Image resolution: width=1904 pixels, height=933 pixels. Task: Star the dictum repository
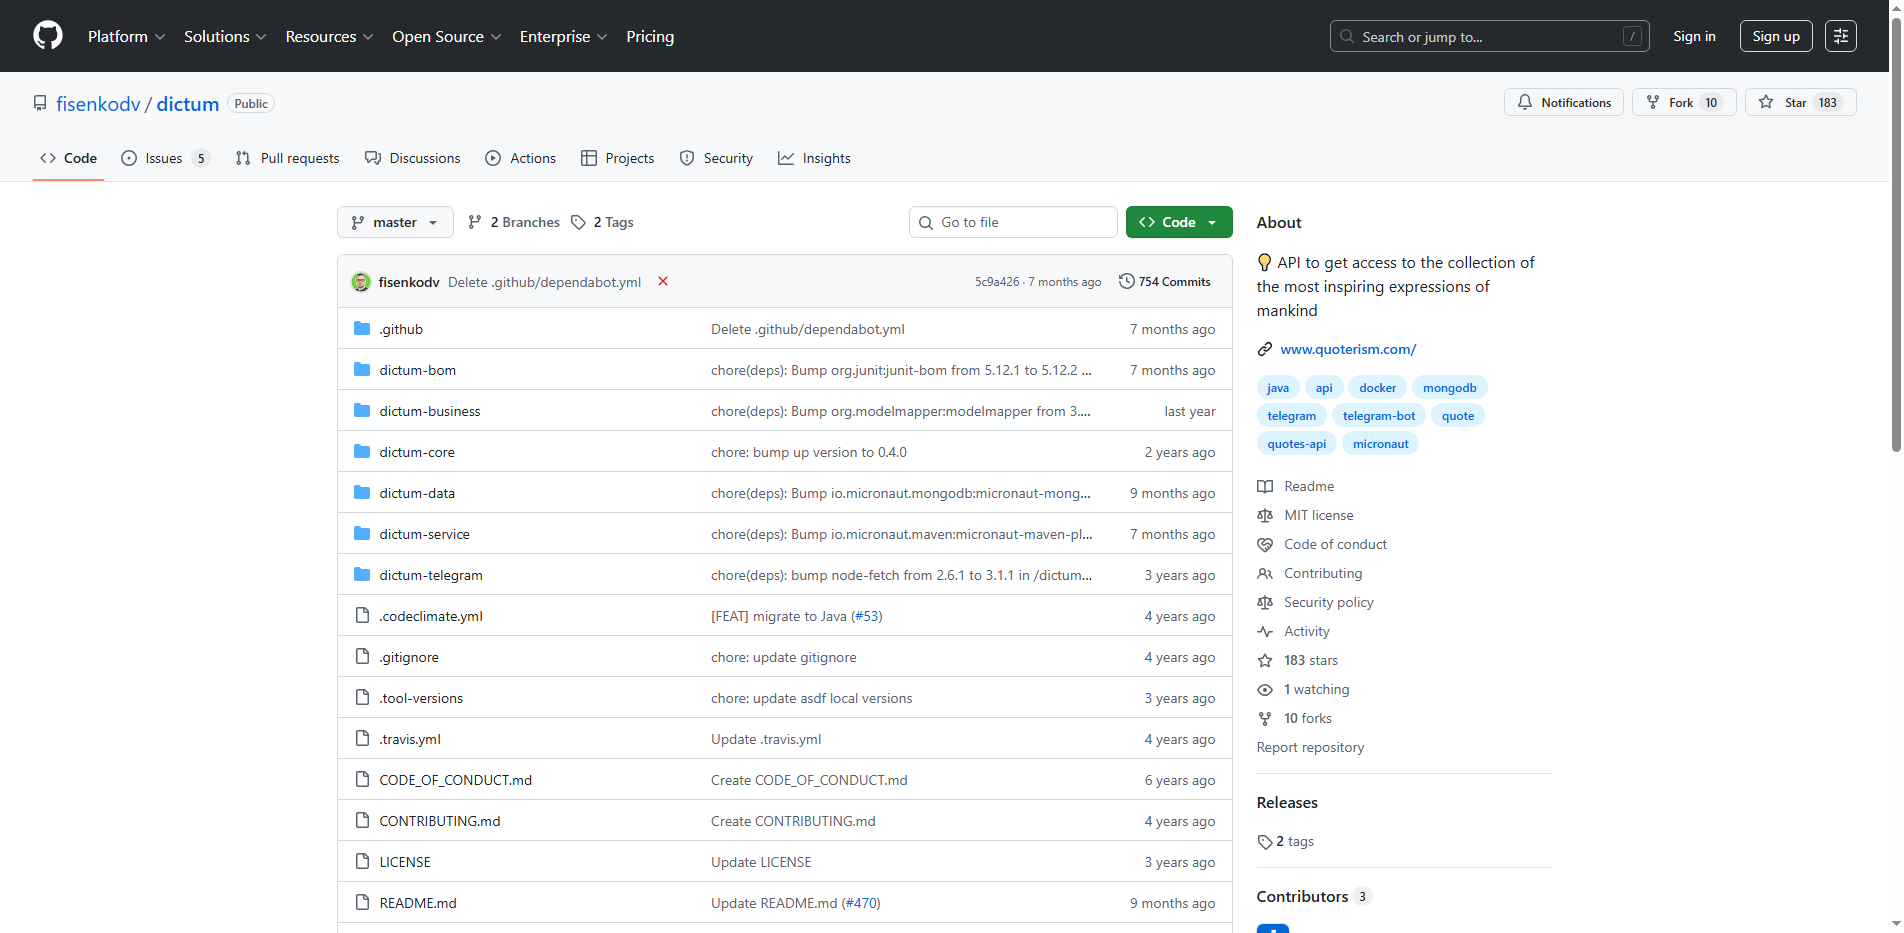[x=1800, y=102]
